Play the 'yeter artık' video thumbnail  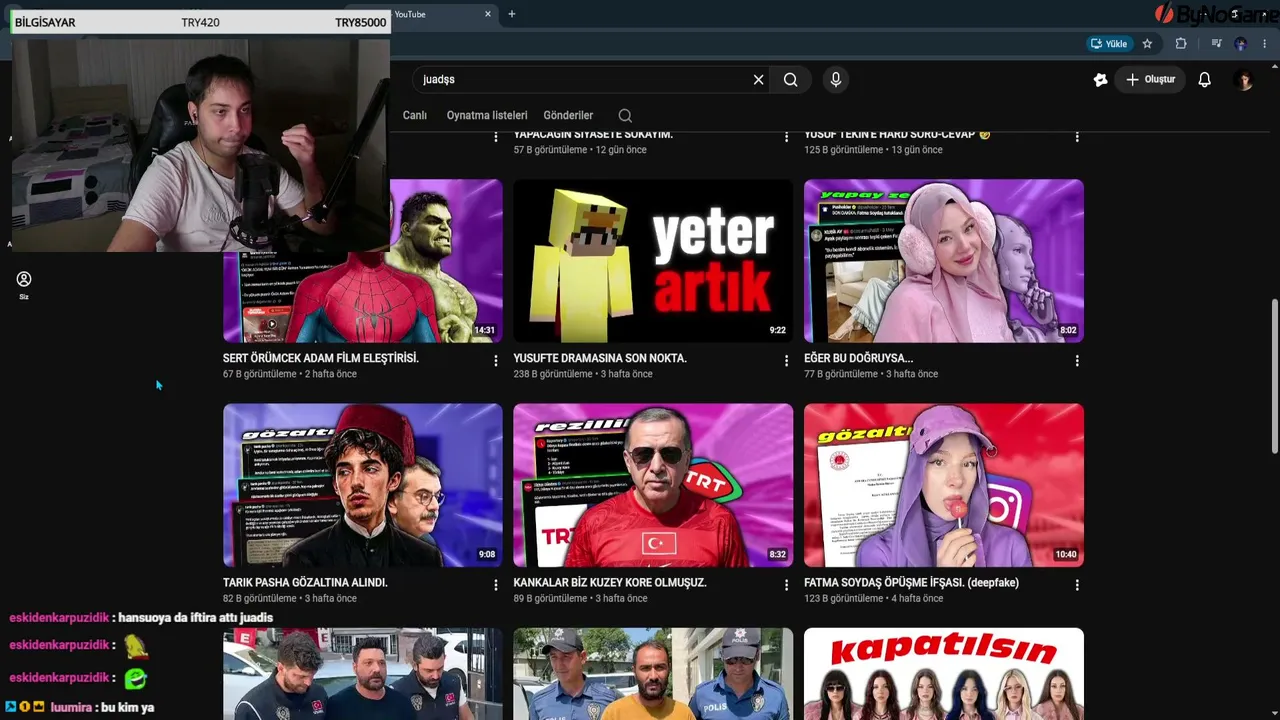pyautogui.click(x=653, y=261)
